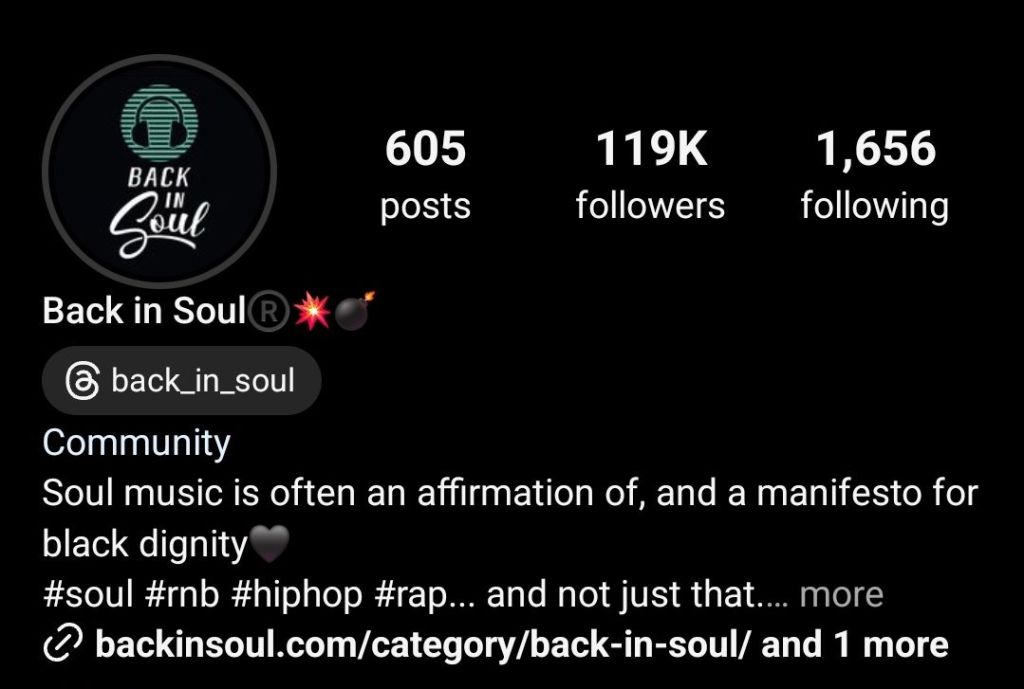Click the headphones logo in the avatar

pyautogui.click(x=159, y=123)
